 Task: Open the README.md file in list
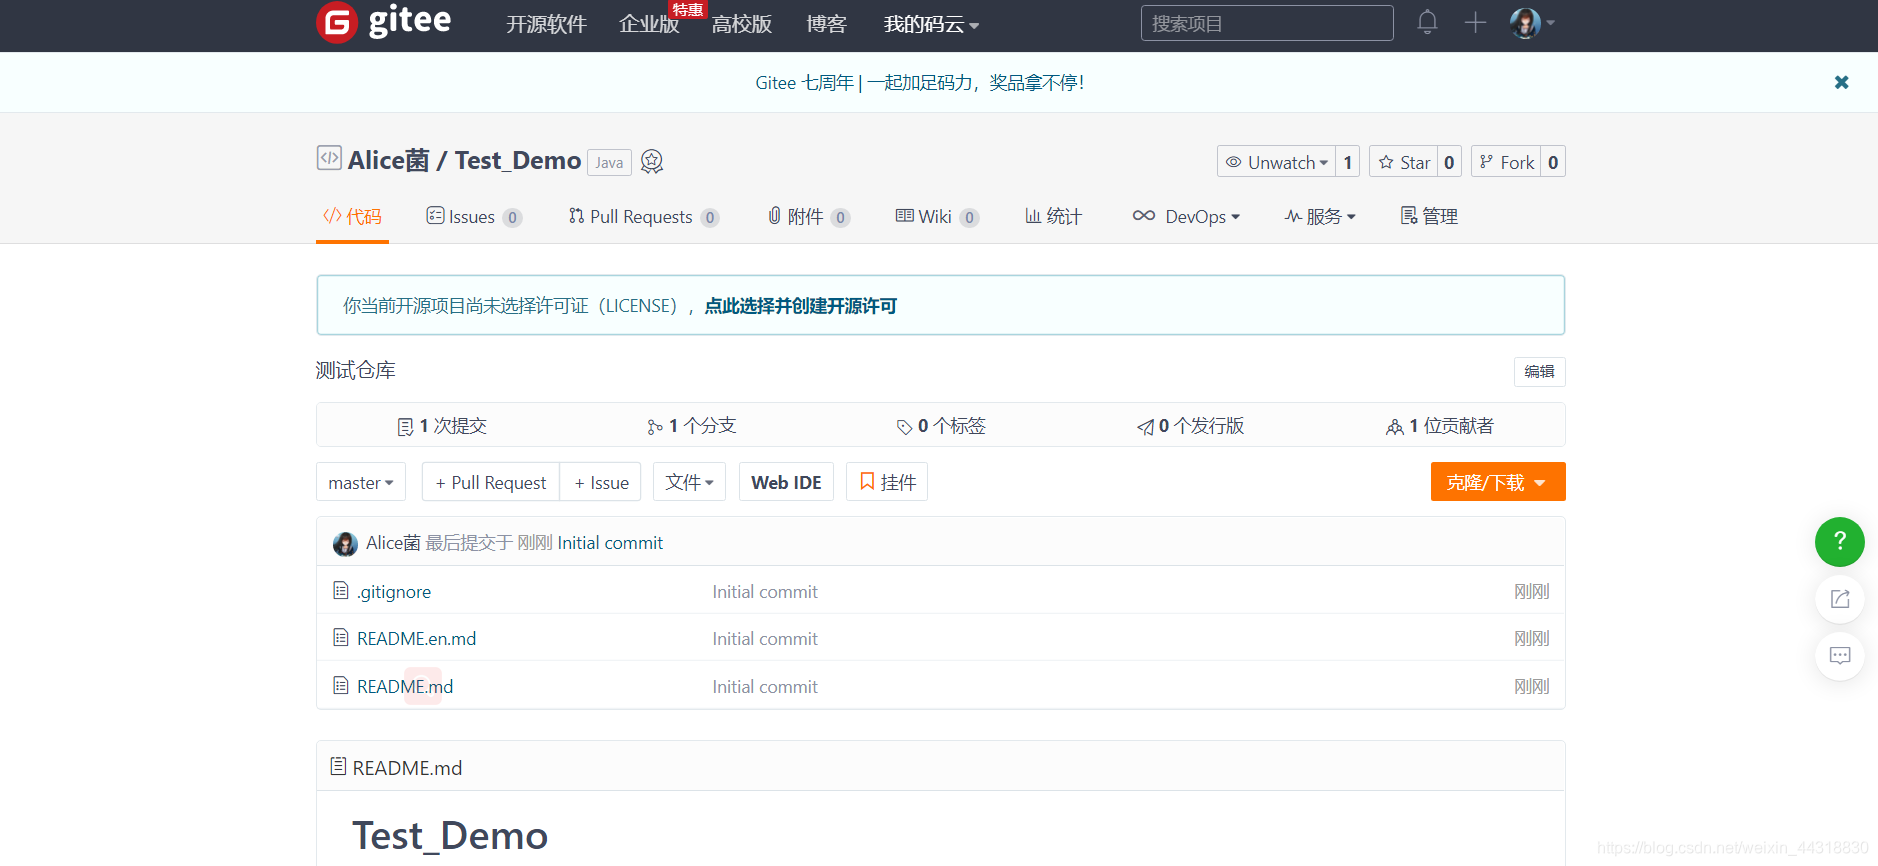pyautogui.click(x=405, y=687)
